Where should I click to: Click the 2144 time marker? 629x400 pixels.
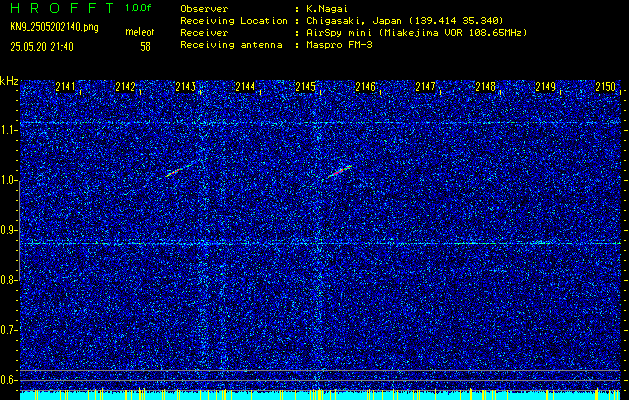[x=245, y=87]
